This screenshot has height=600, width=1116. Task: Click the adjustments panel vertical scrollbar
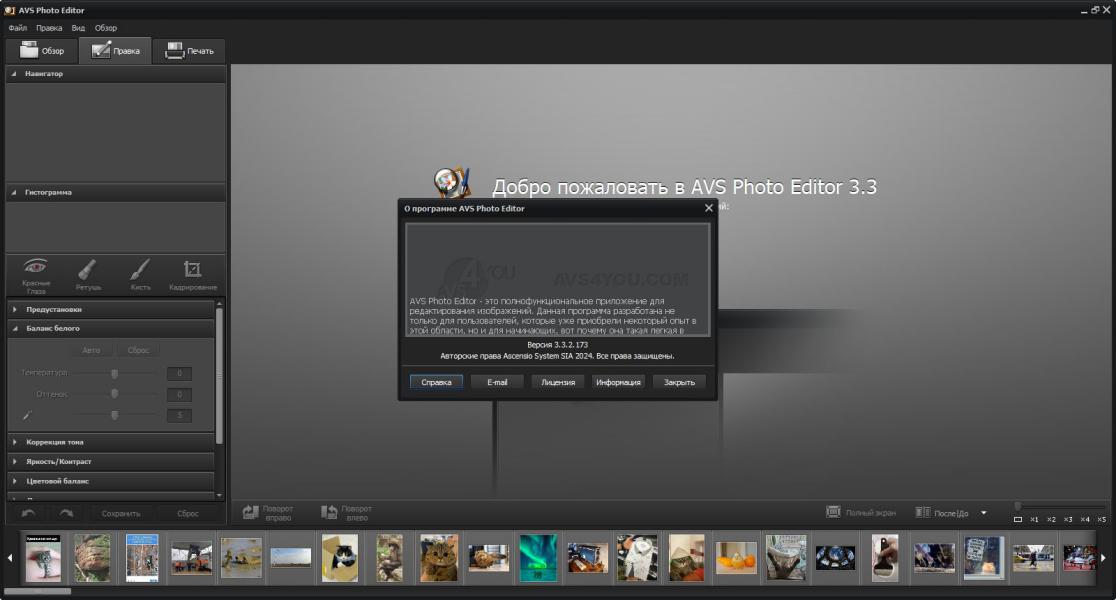click(219, 375)
